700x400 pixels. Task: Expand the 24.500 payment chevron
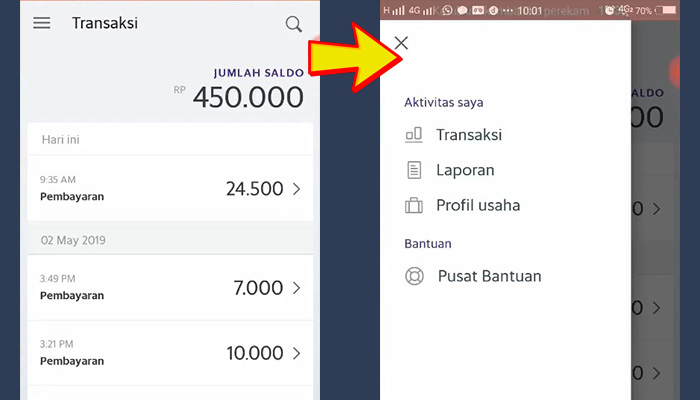coord(296,189)
